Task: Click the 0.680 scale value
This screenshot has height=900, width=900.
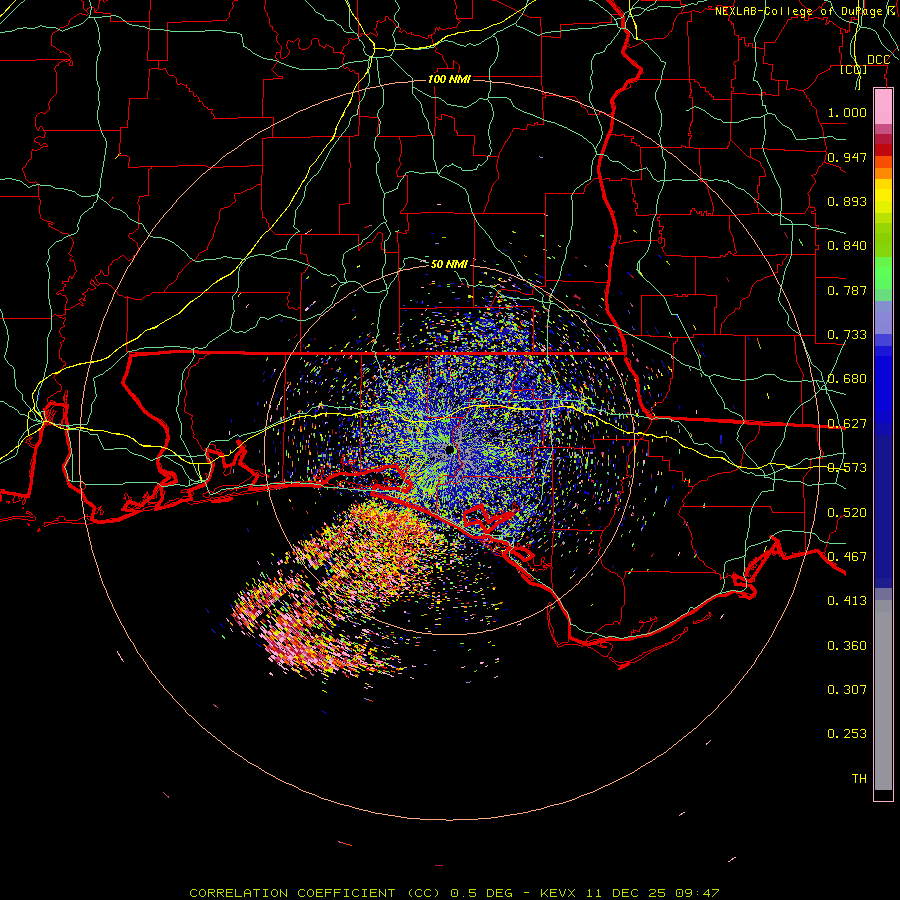Action: [847, 379]
